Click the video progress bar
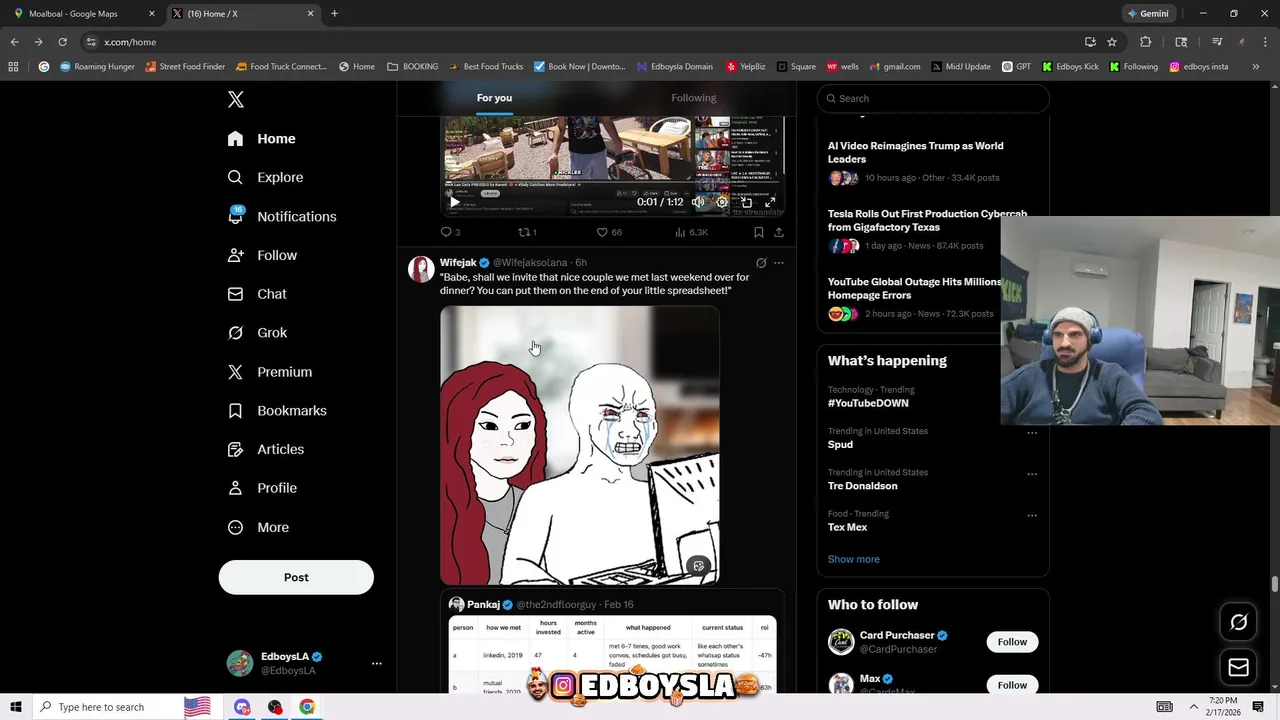The image size is (1280, 720). click(x=612, y=184)
